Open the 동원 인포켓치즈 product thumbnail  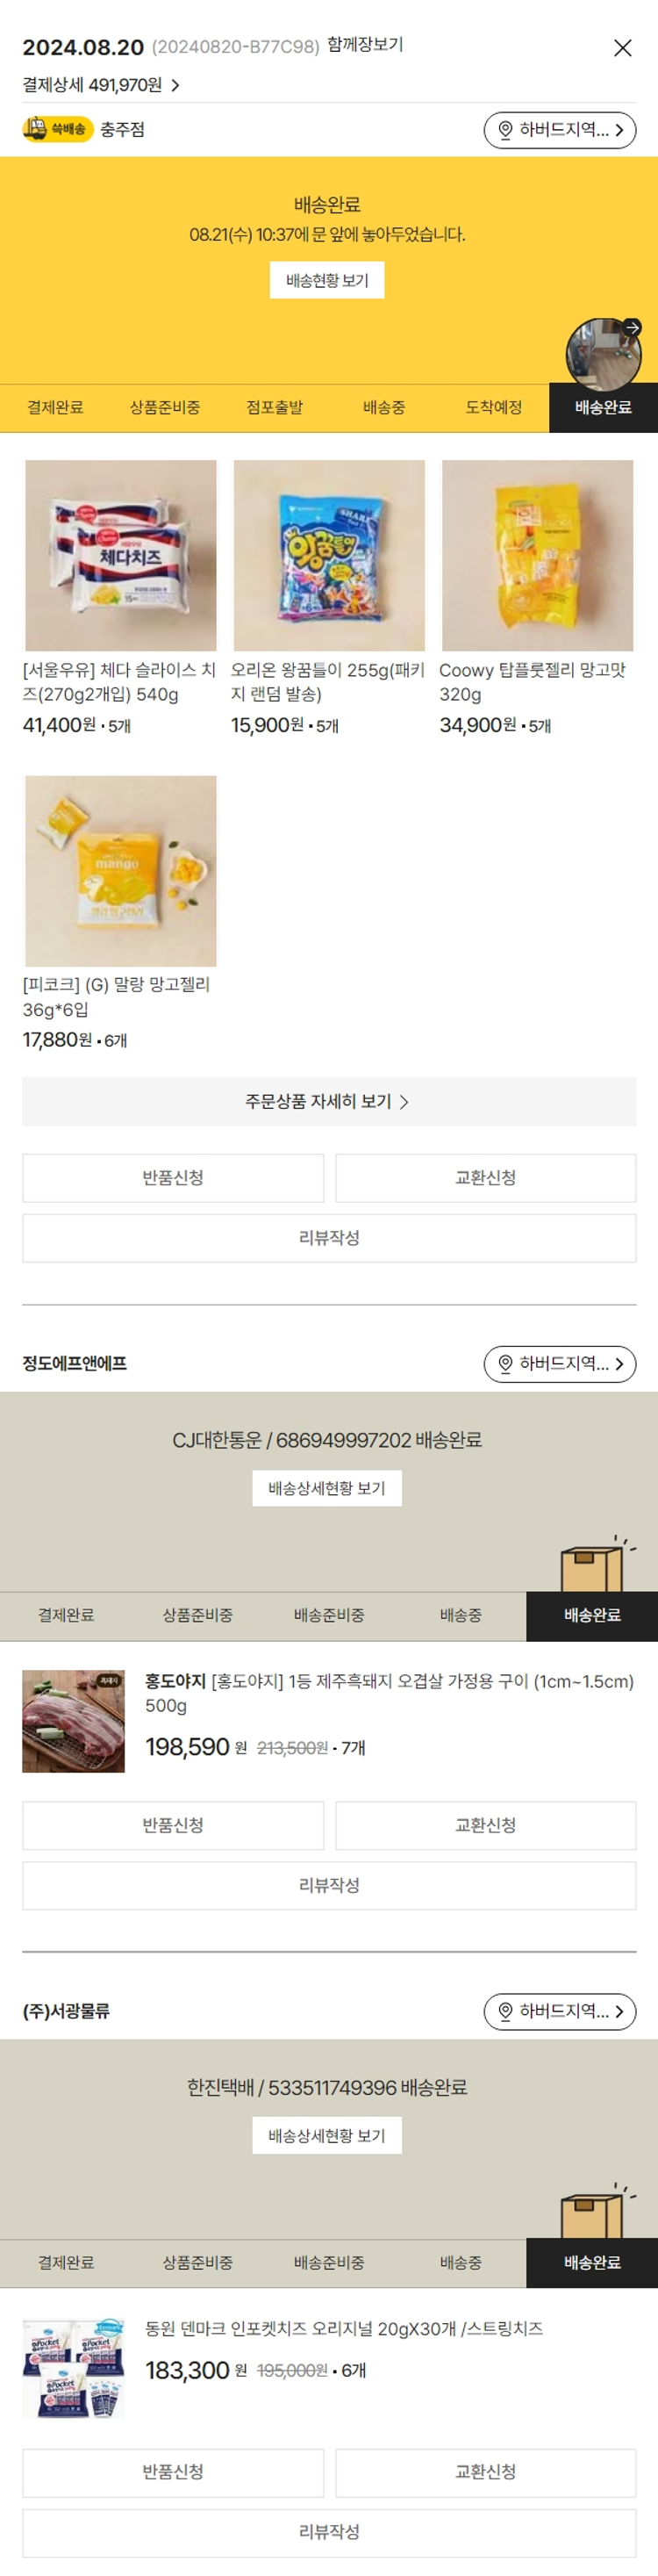point(73,2369)
